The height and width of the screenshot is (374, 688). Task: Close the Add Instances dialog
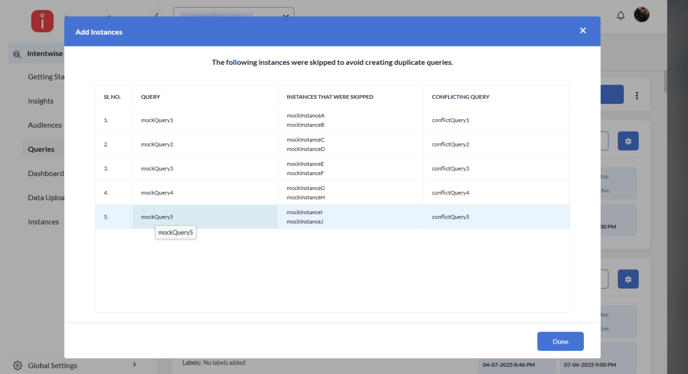[x=582, y=31]
